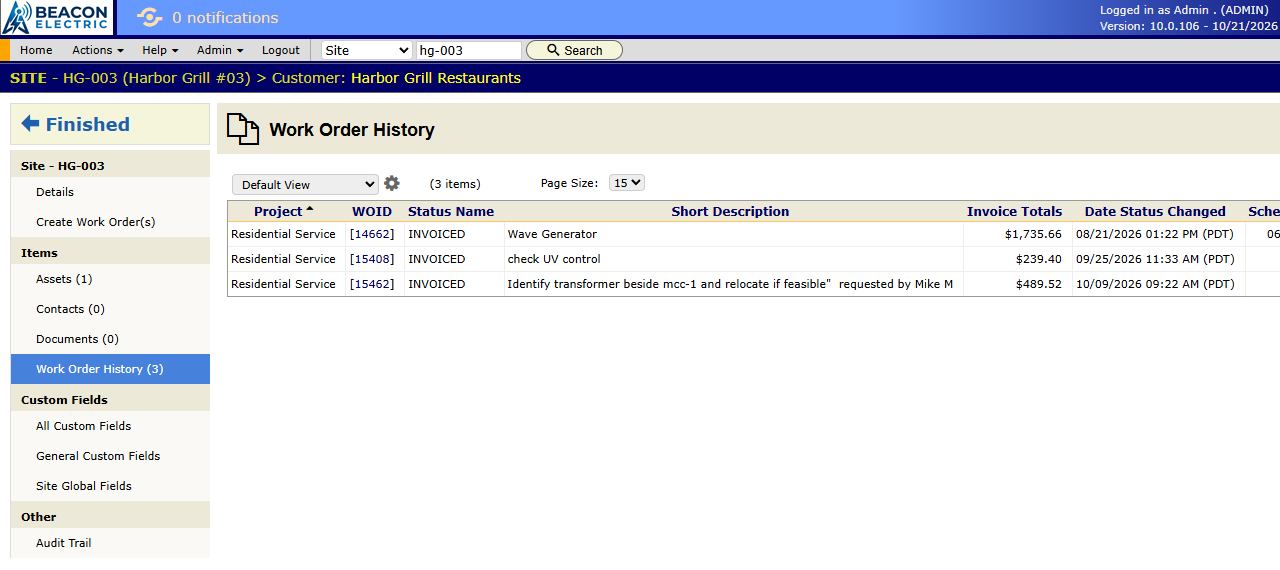
Task: Open work order [15408]
Action: coord(372,259)
